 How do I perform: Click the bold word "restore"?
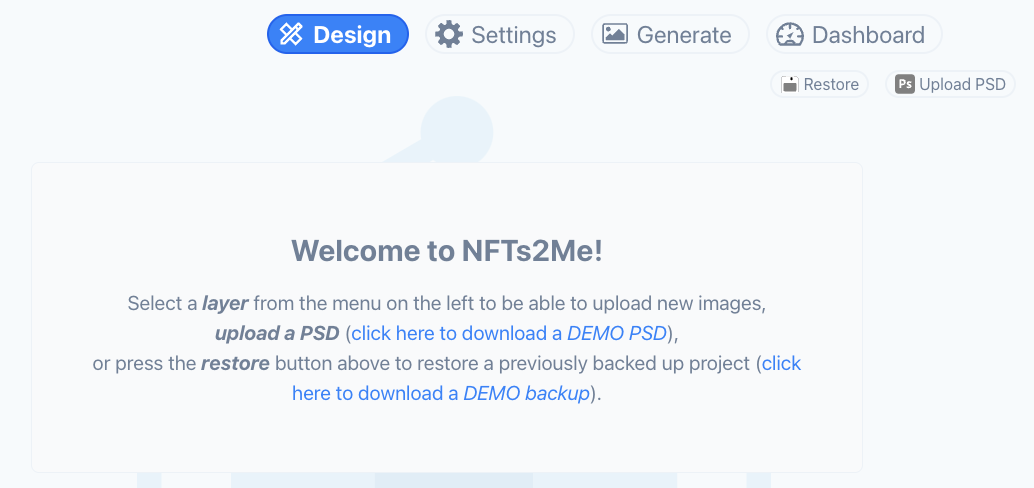coord(235,363)
